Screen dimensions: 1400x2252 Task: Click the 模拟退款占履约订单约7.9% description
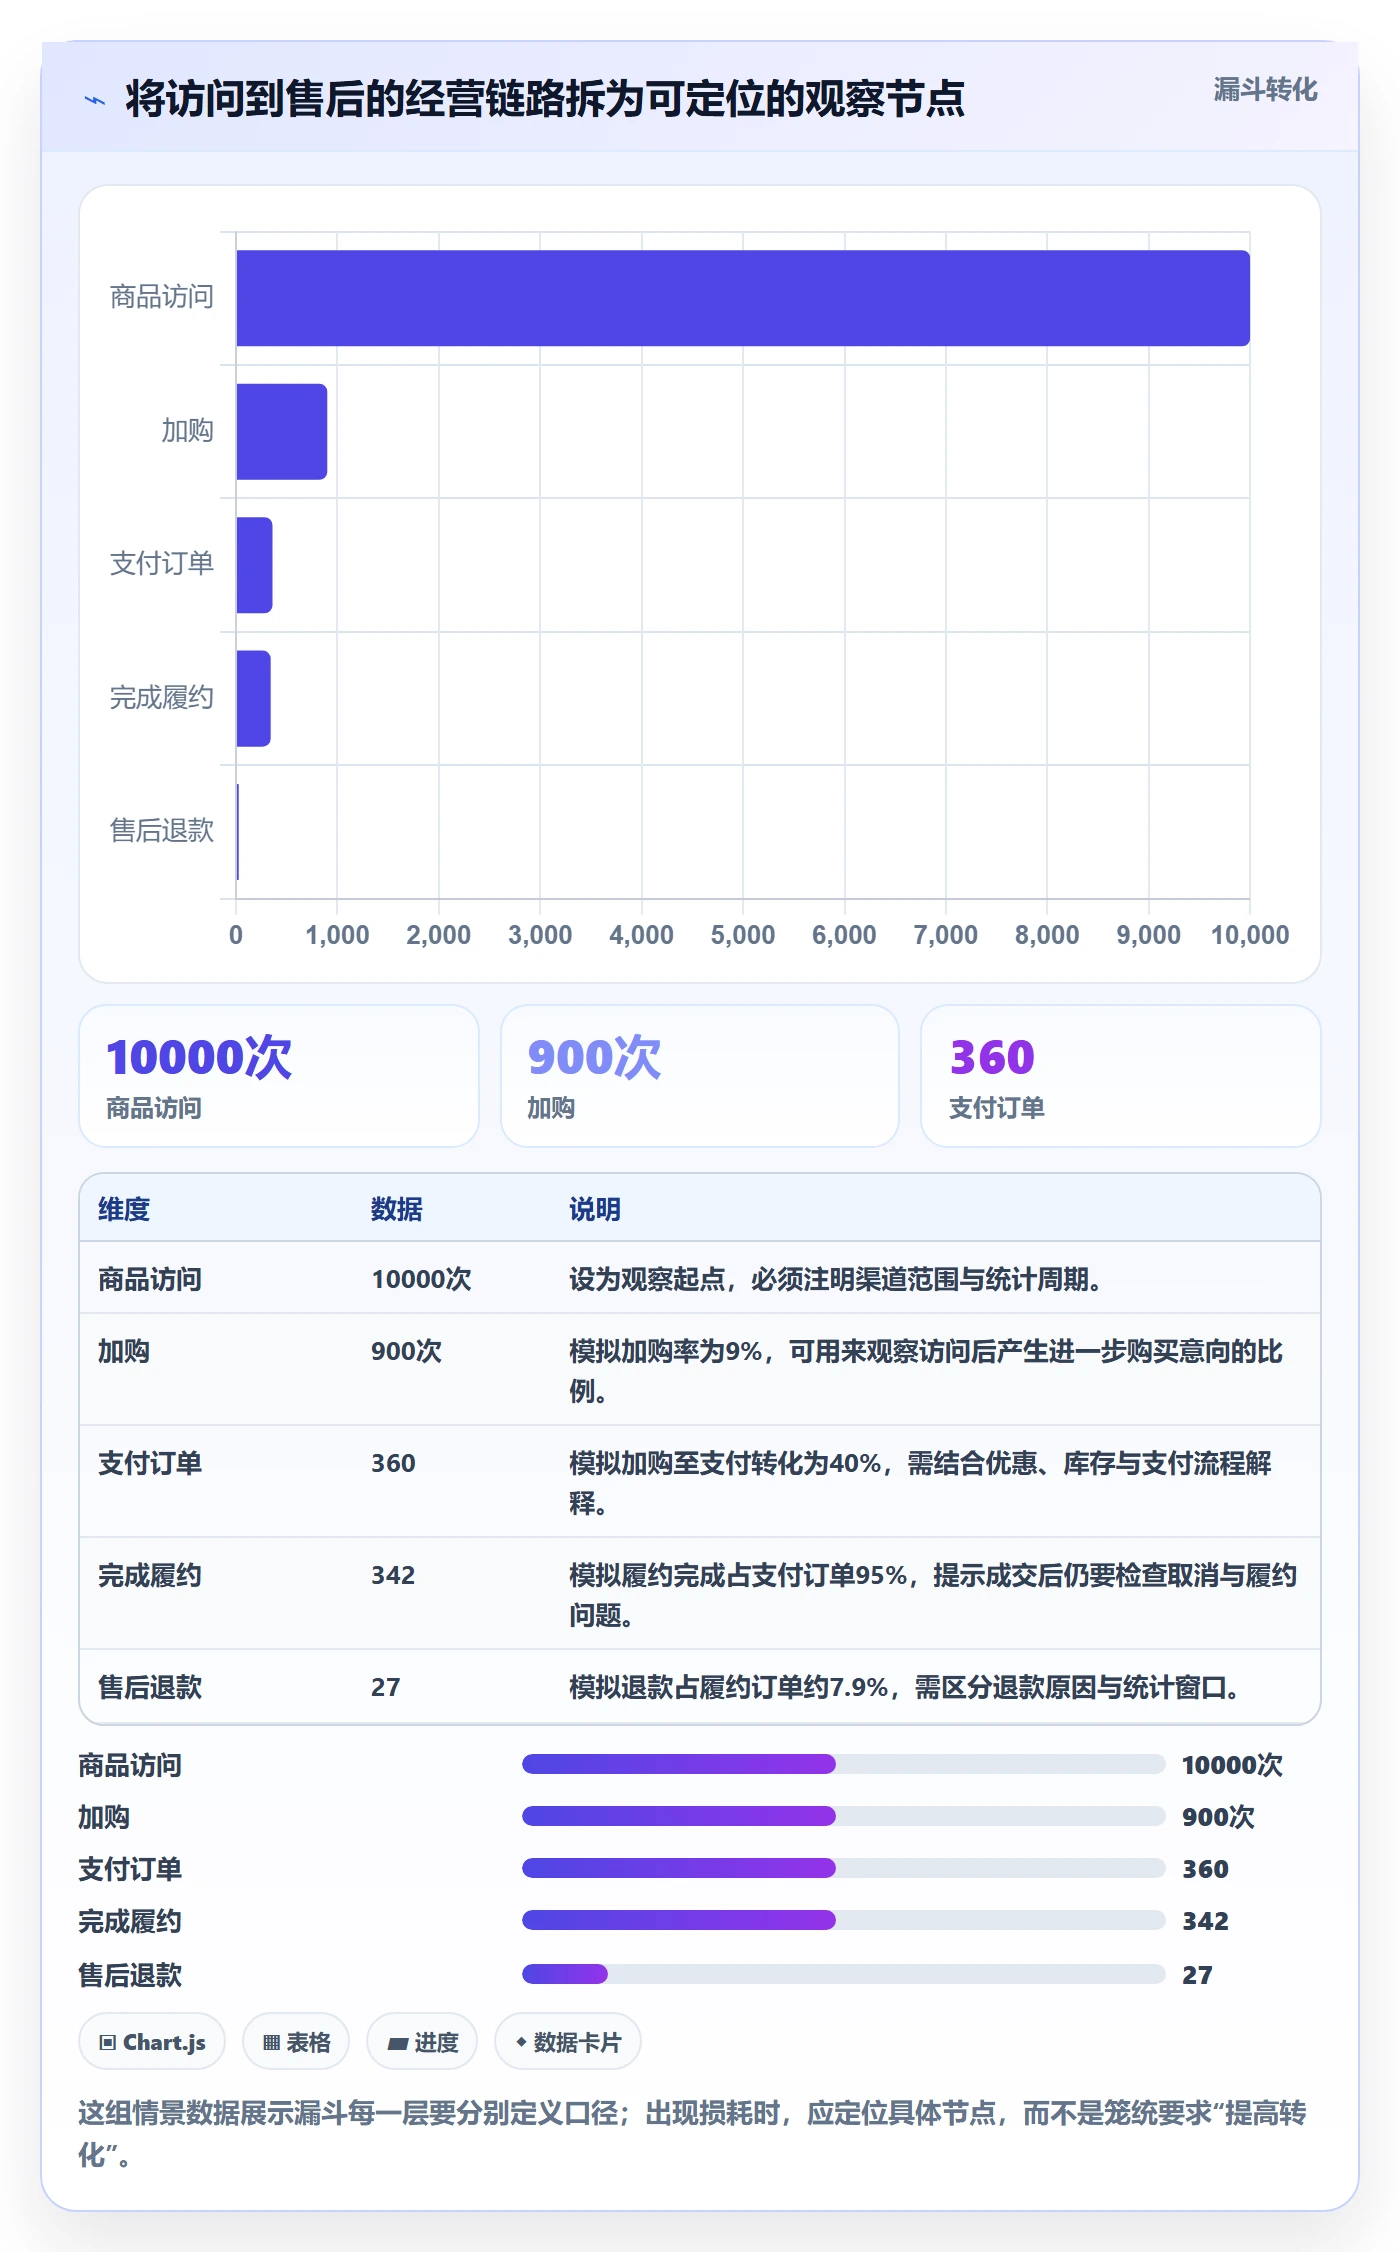(905, 1687)
